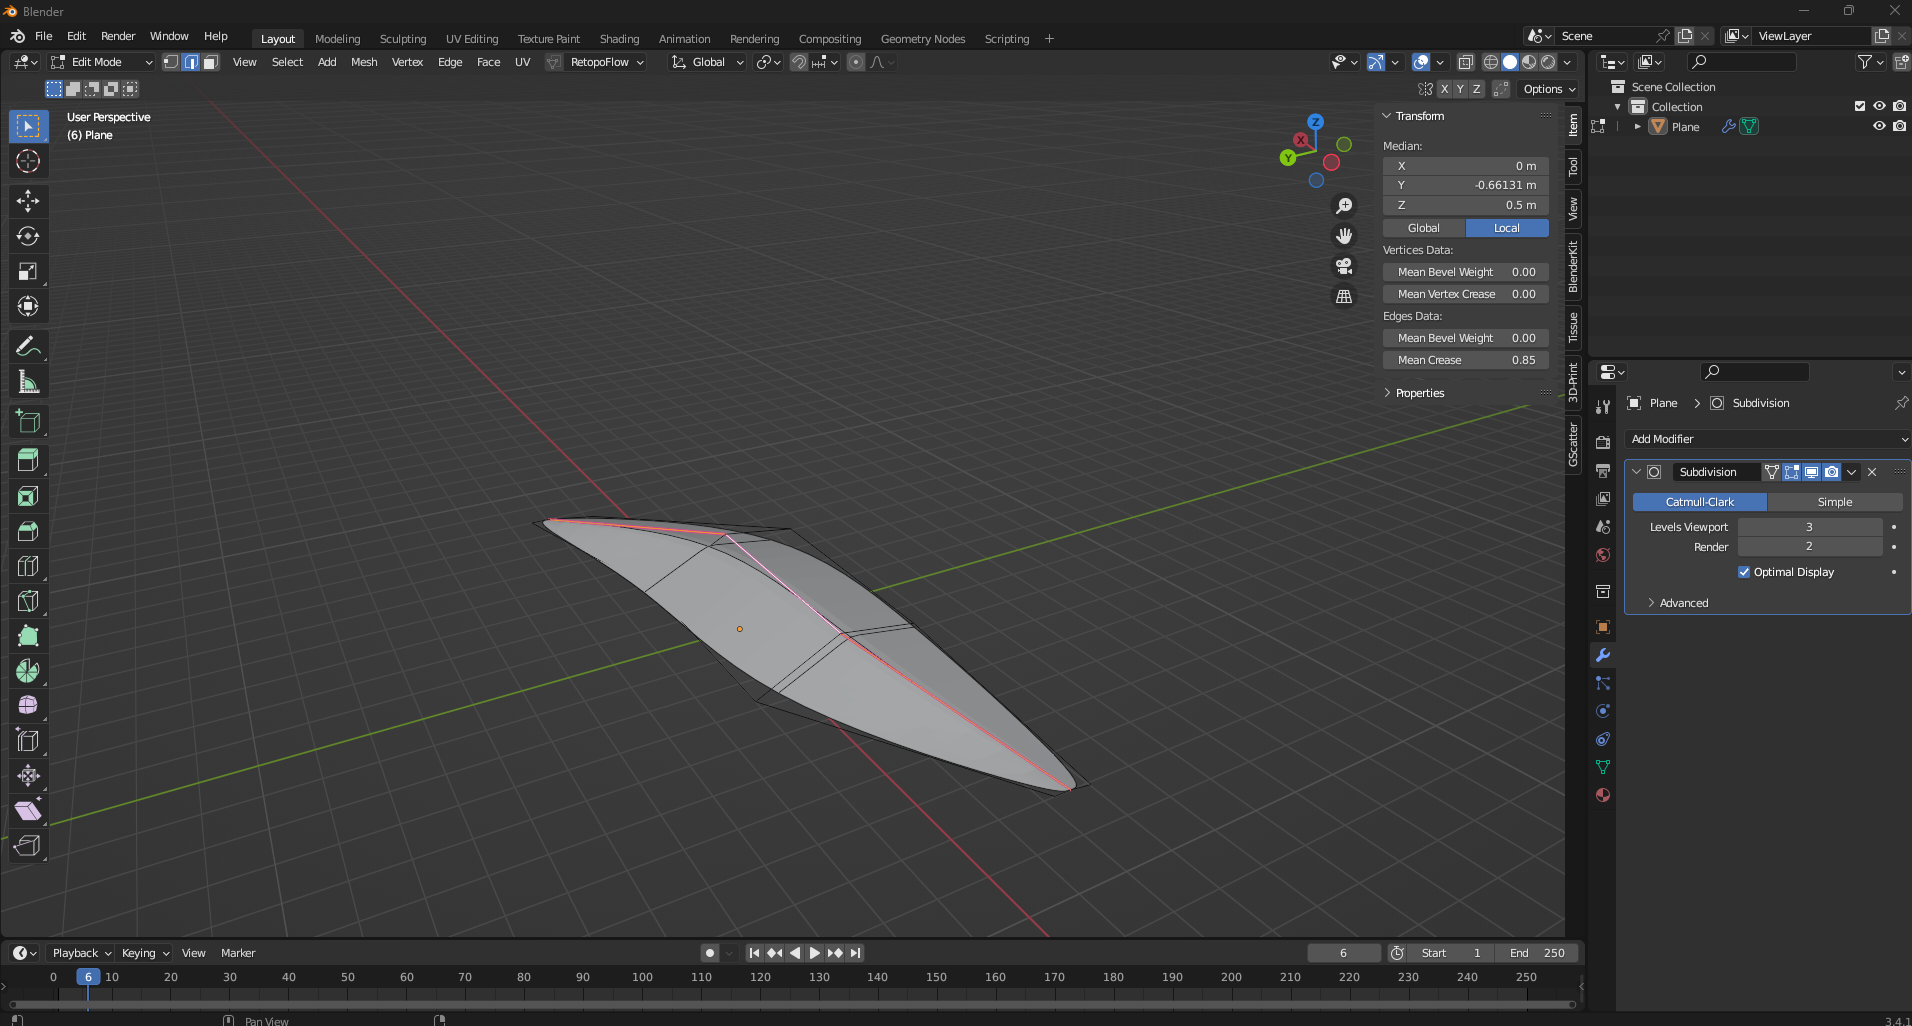
Task: Select the Poly Build tool
Action: 28,636
